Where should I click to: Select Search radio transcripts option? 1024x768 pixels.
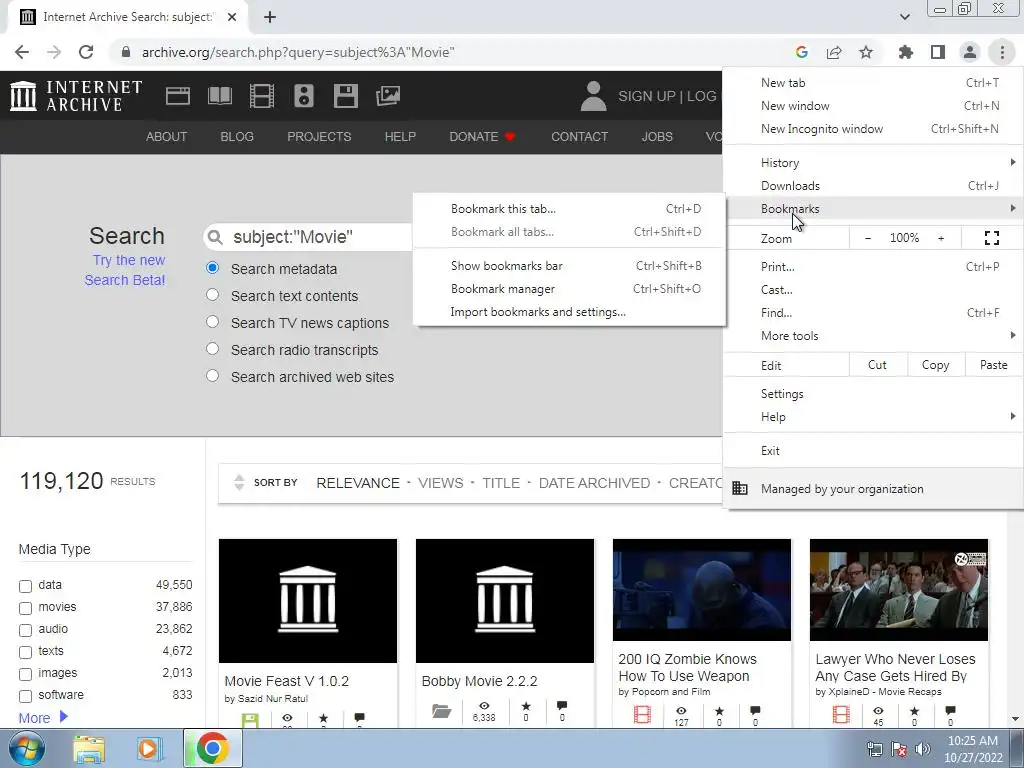point(212,348)
